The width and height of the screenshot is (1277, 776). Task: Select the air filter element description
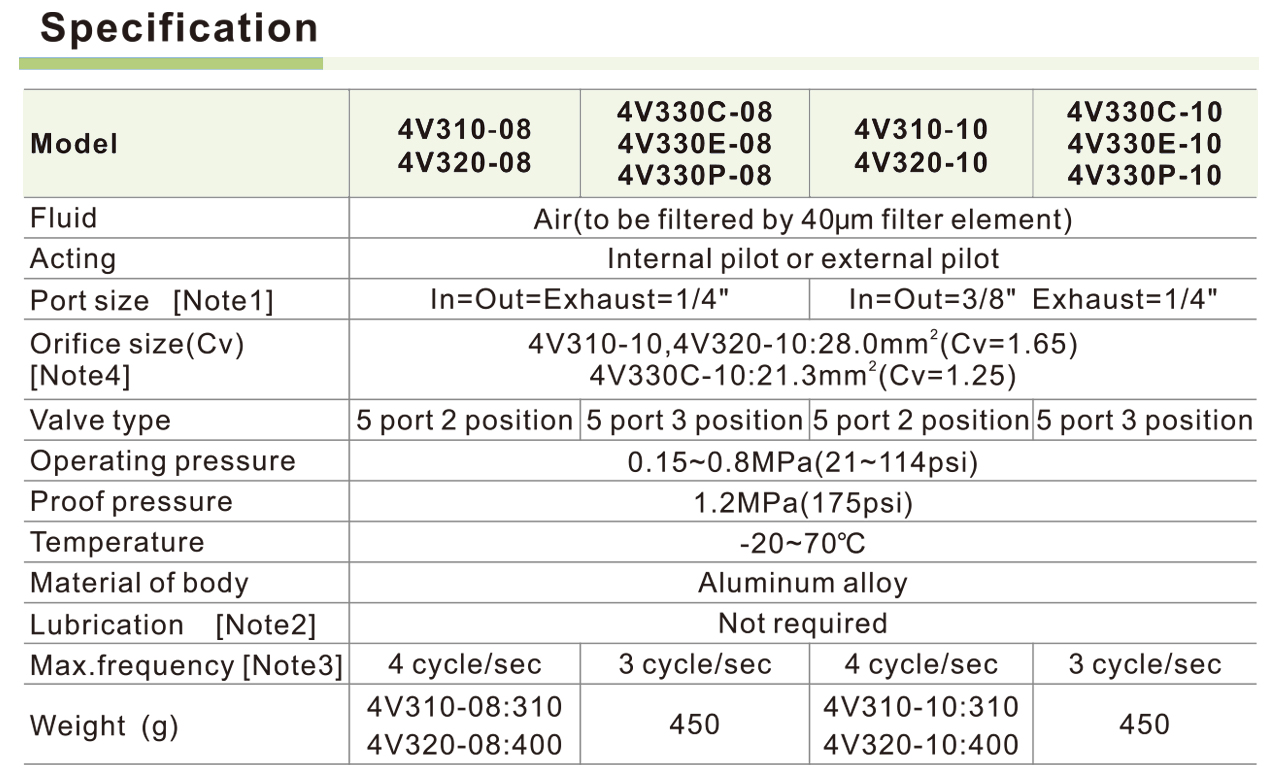click(x=803, y=218)
